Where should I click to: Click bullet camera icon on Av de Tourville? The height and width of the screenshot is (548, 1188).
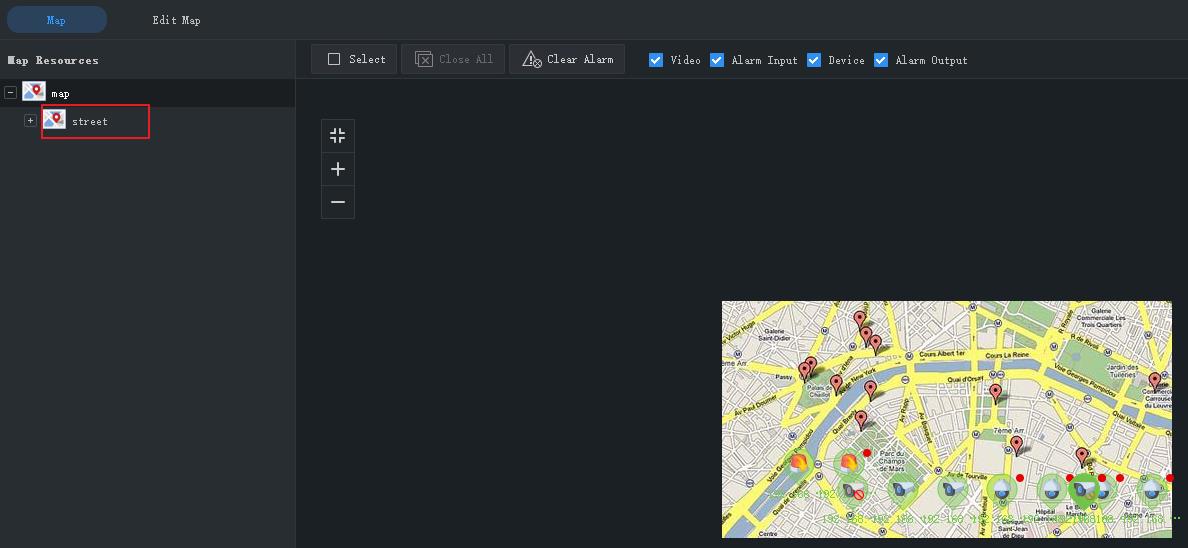point(952,489)
